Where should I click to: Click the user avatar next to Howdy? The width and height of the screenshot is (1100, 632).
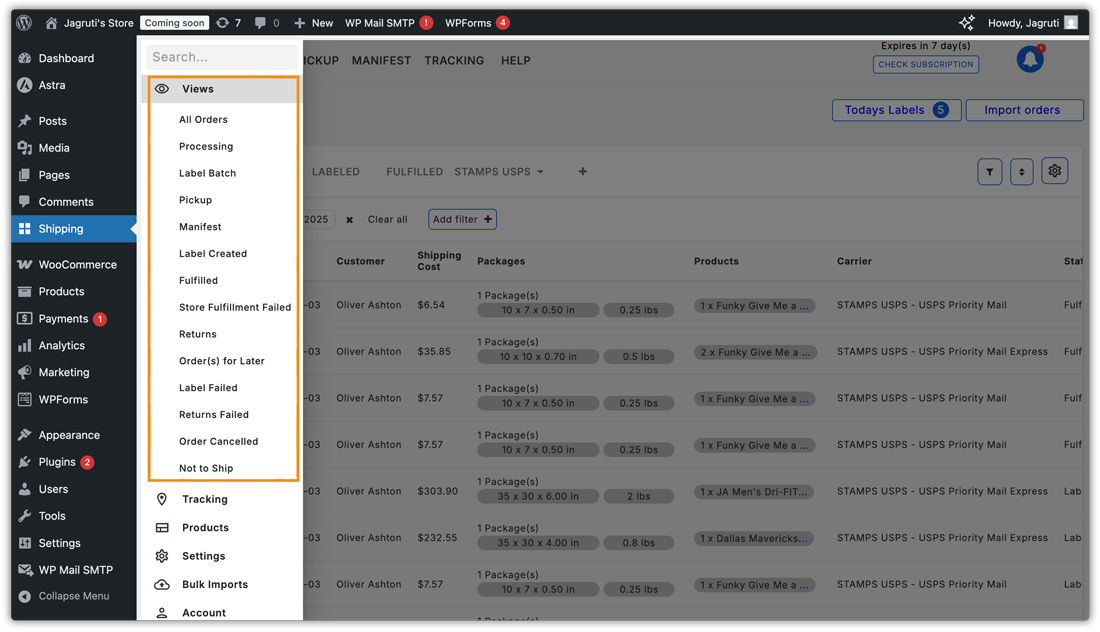1071,22
